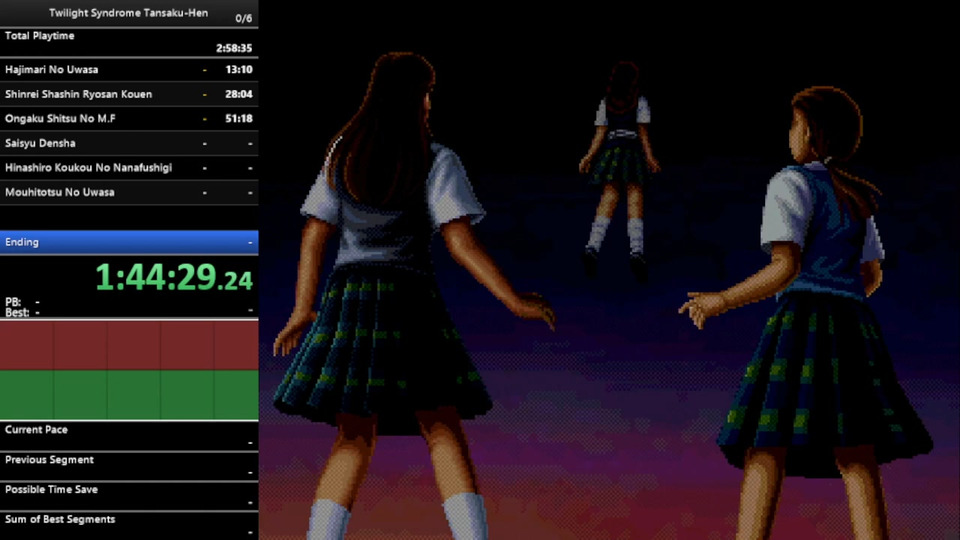Select the Hajimari No Uwasa split

click(x=129, y=70)
